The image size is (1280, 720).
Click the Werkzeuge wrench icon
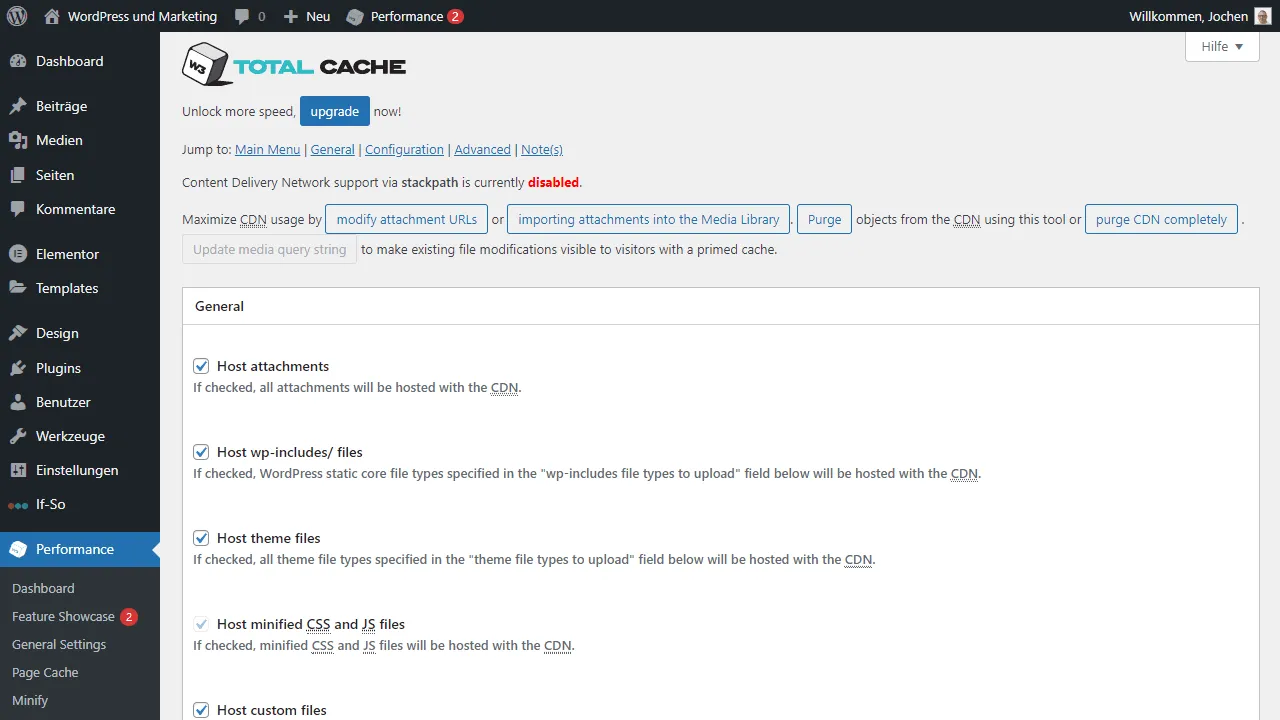(x=18, y=436)
